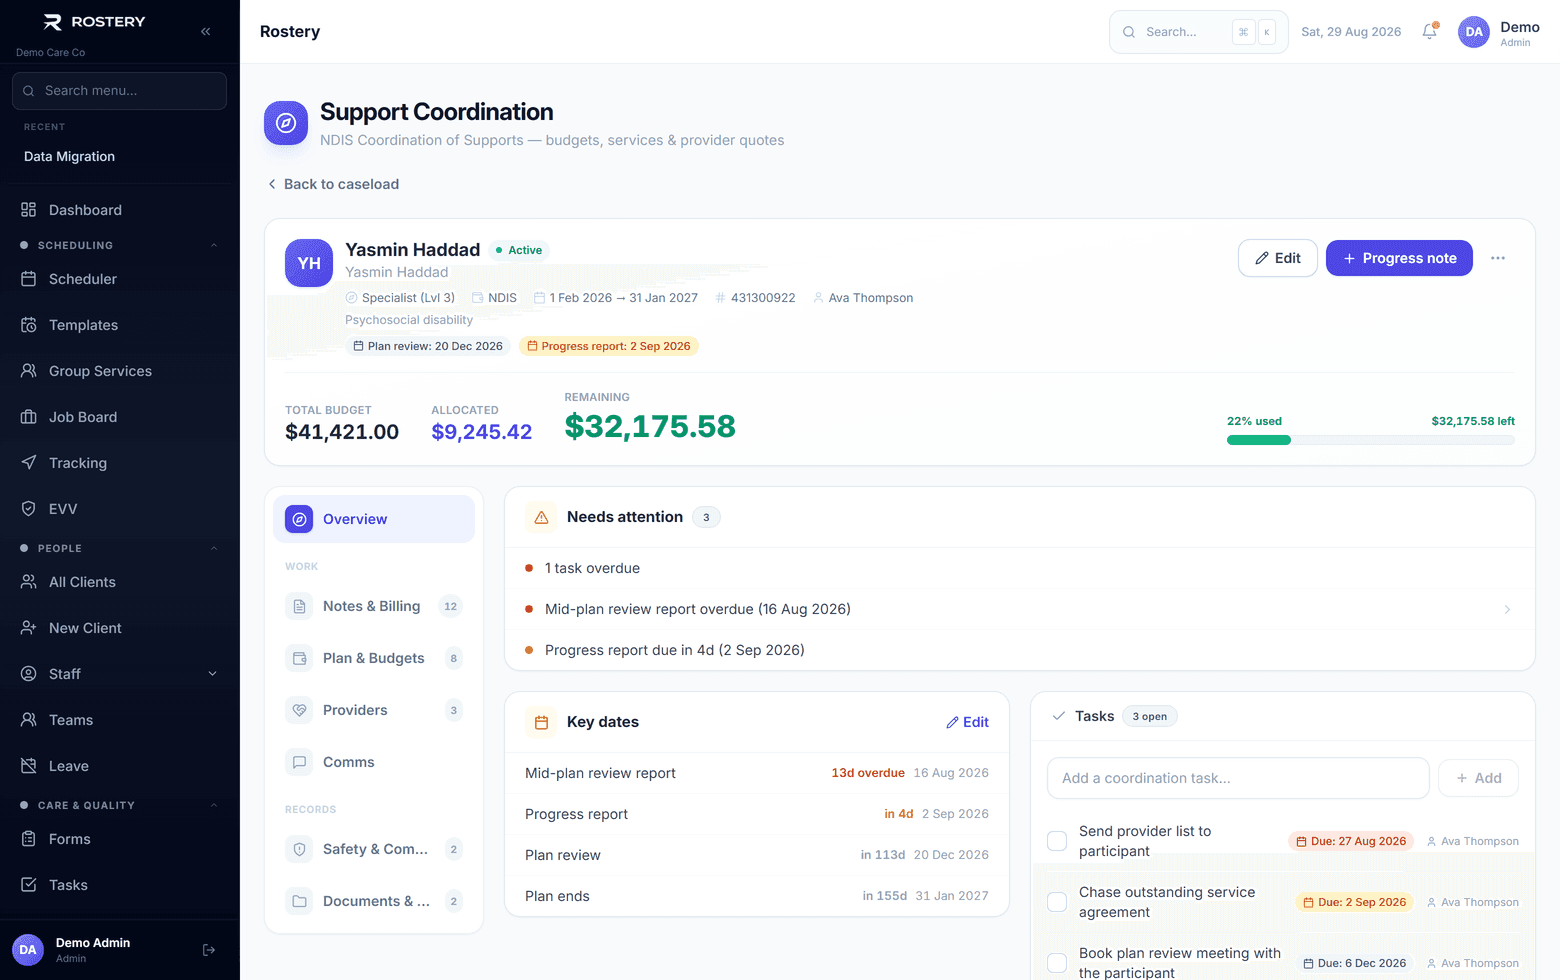The width and height of the screenshot is (1560, 980).
Task: Click Edit on the client header
Action: pos(1278,258)
